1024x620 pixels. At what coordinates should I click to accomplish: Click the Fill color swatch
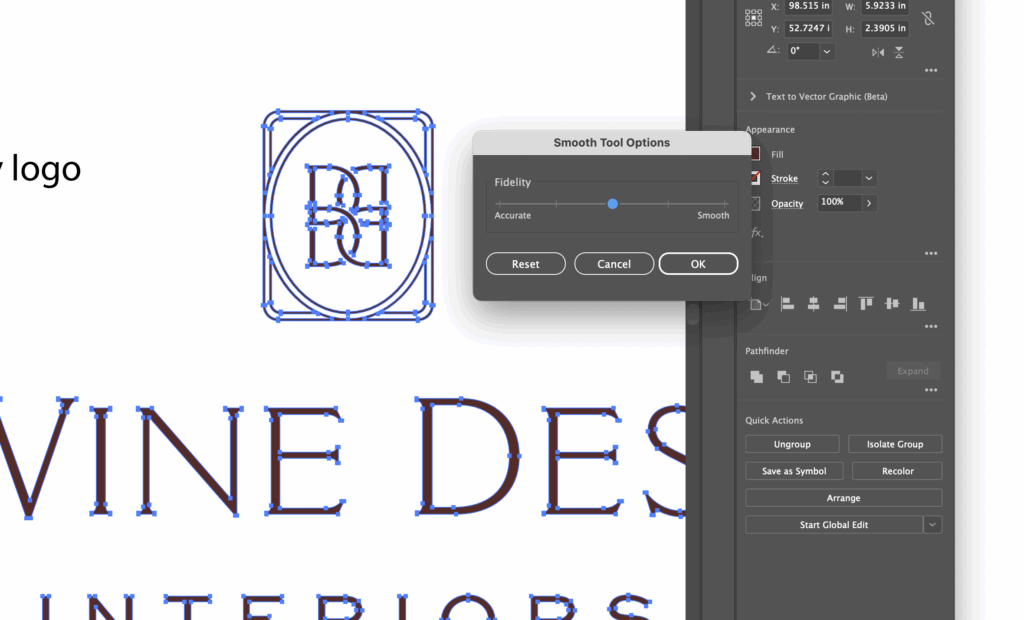click(x=756, y=154)
